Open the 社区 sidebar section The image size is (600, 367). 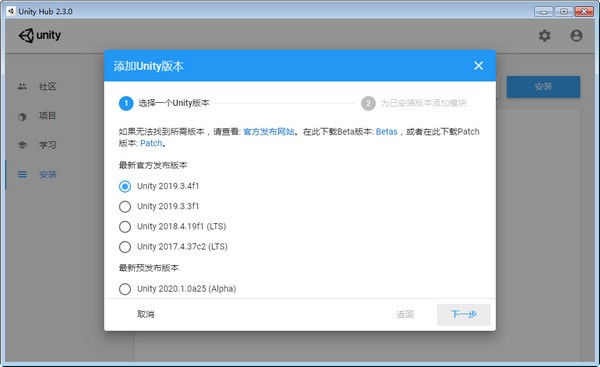(x=47, y=86)
